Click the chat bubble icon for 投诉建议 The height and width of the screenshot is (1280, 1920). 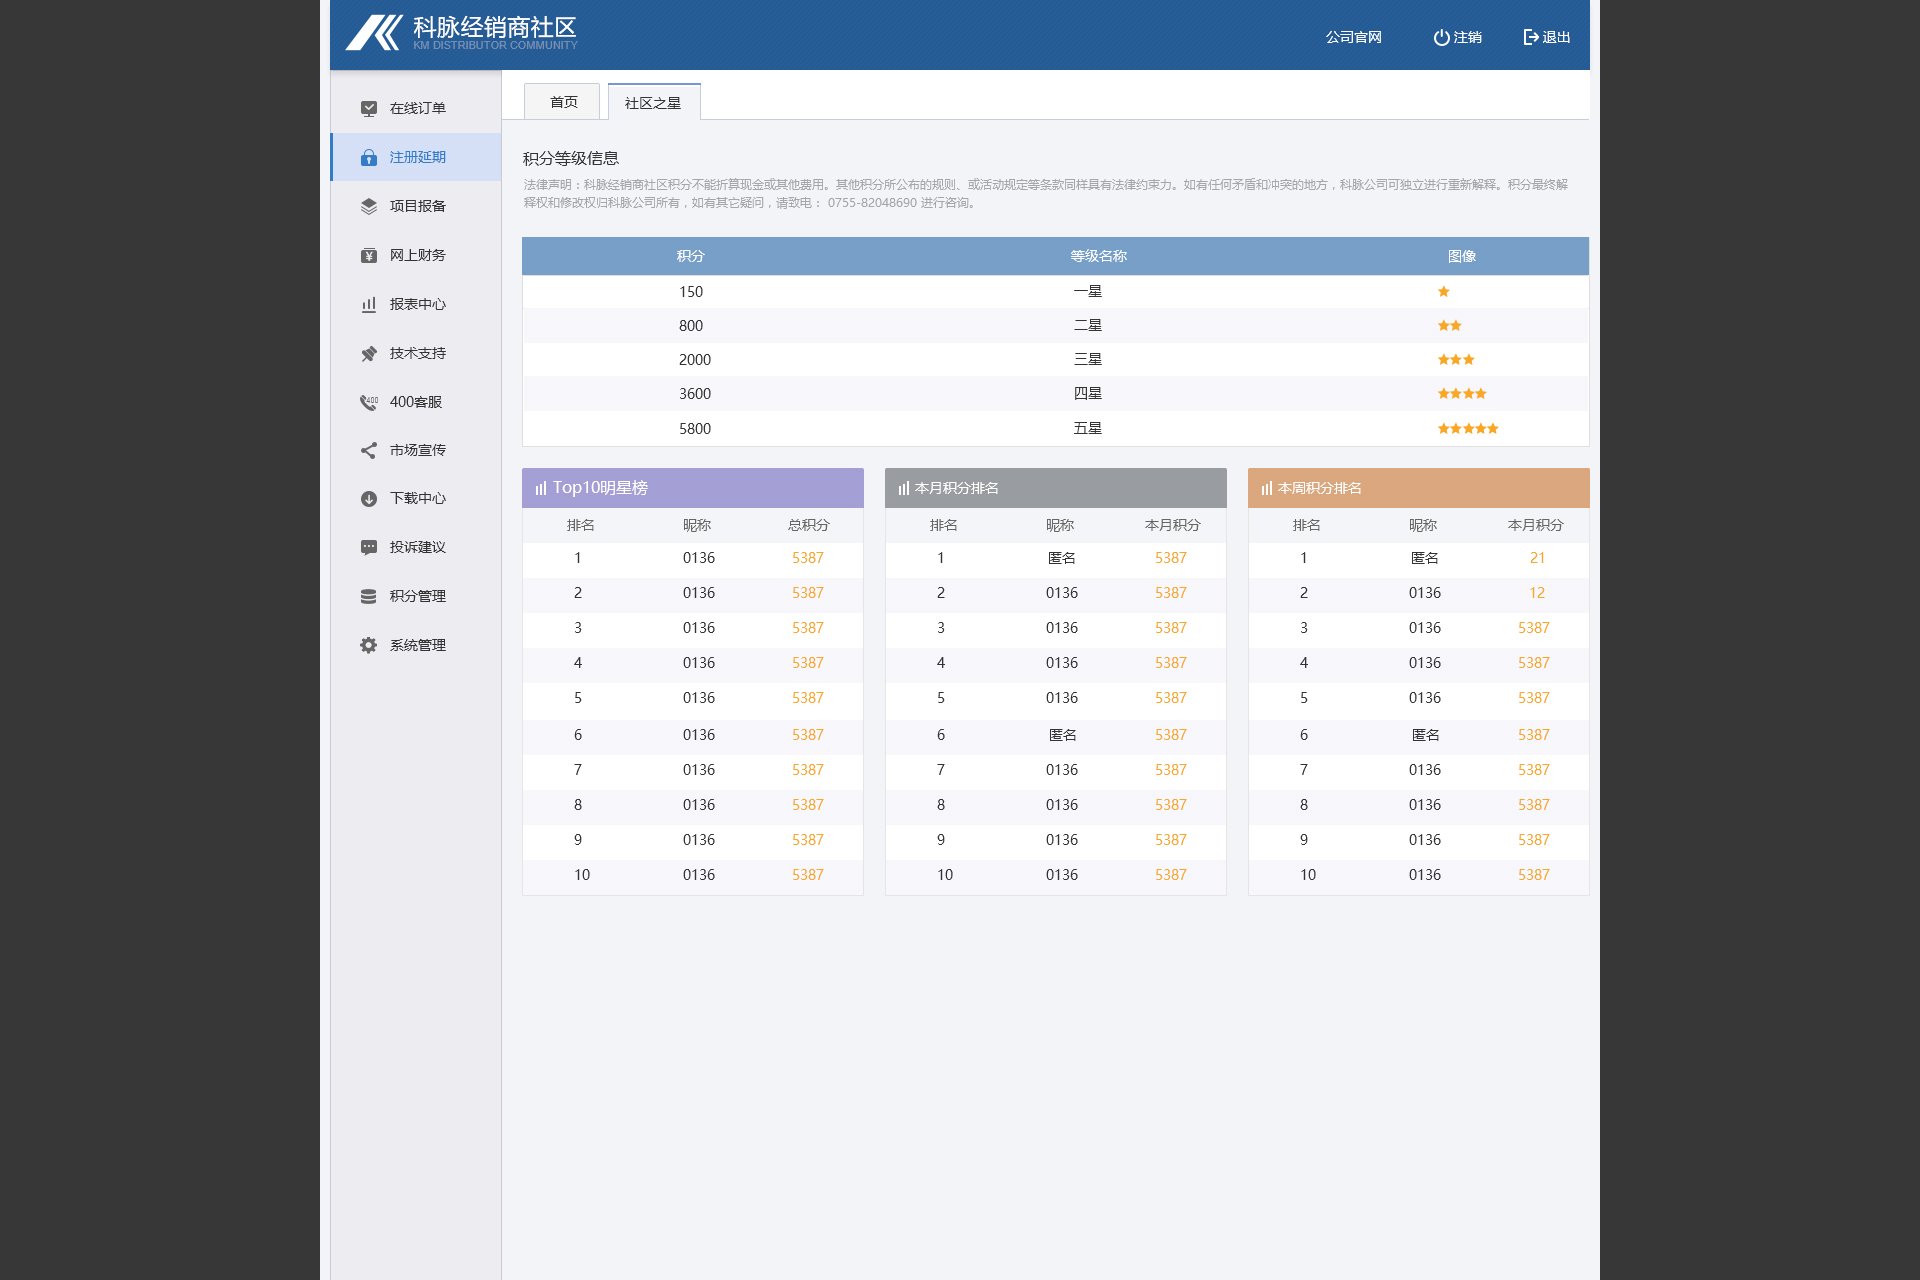(369, 547)
